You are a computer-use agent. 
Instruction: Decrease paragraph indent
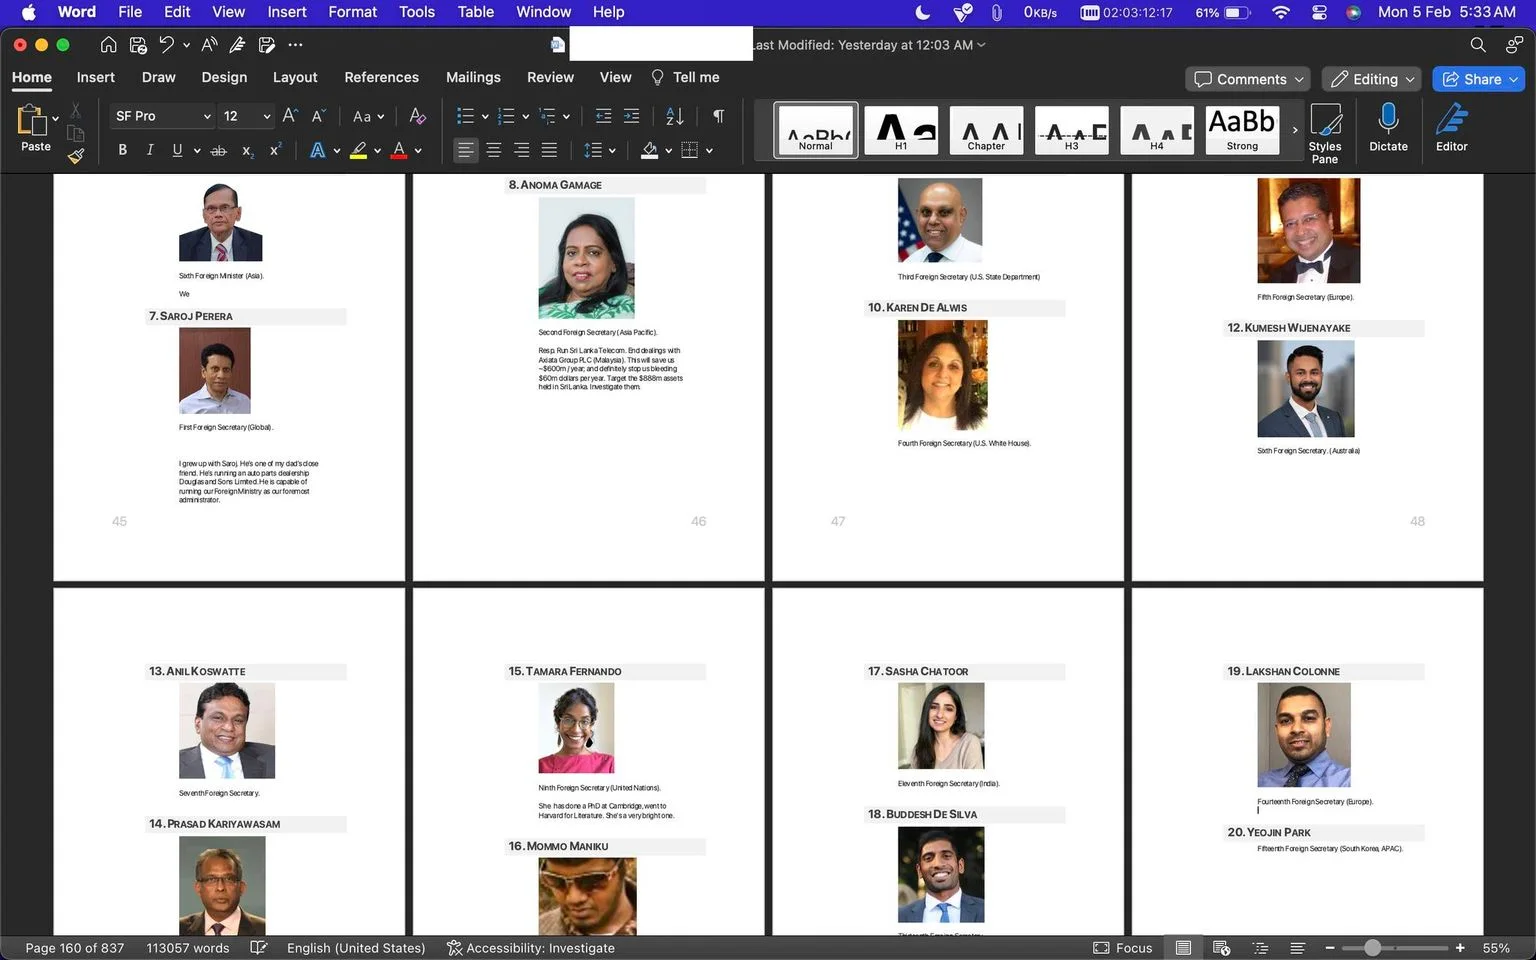[603, 116]
